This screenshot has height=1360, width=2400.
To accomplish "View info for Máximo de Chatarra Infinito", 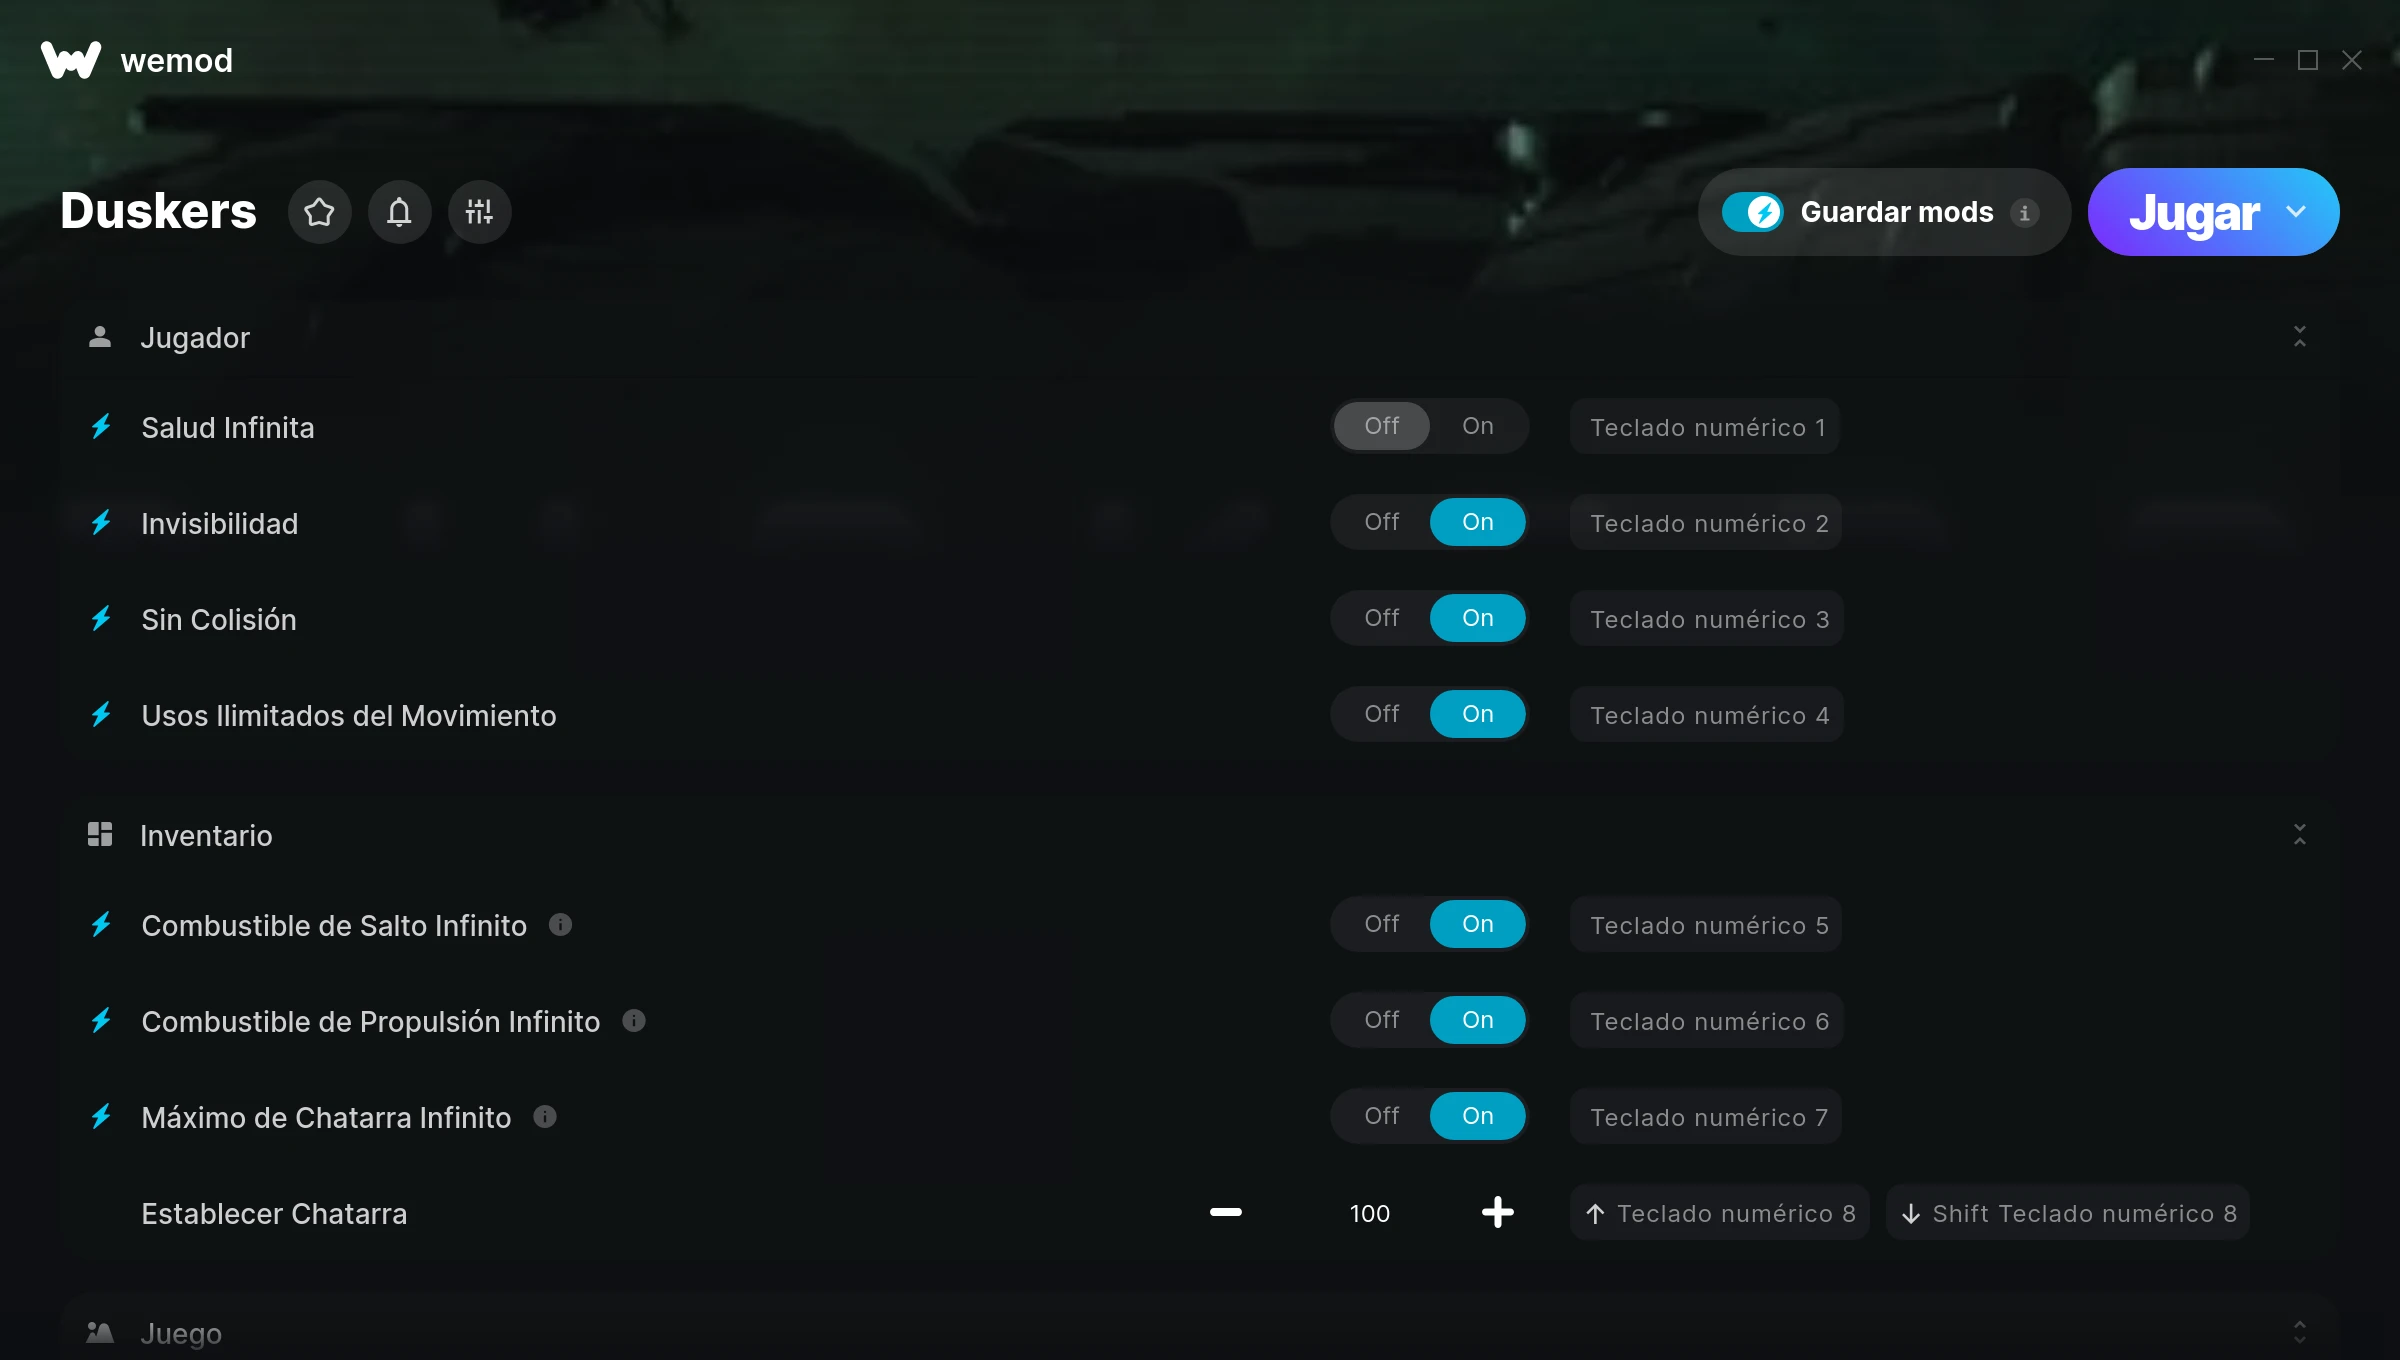I will pyautogui.click(x=545, y=1117).
